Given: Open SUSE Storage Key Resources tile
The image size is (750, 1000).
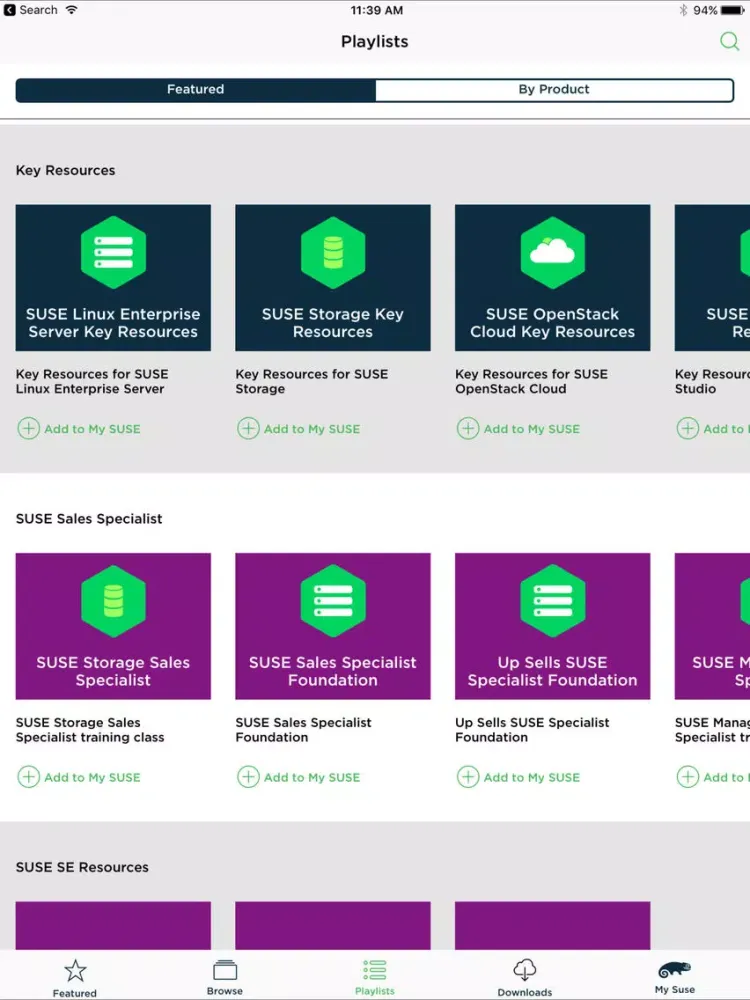Looking at the screenshot, I should (333, 277).
